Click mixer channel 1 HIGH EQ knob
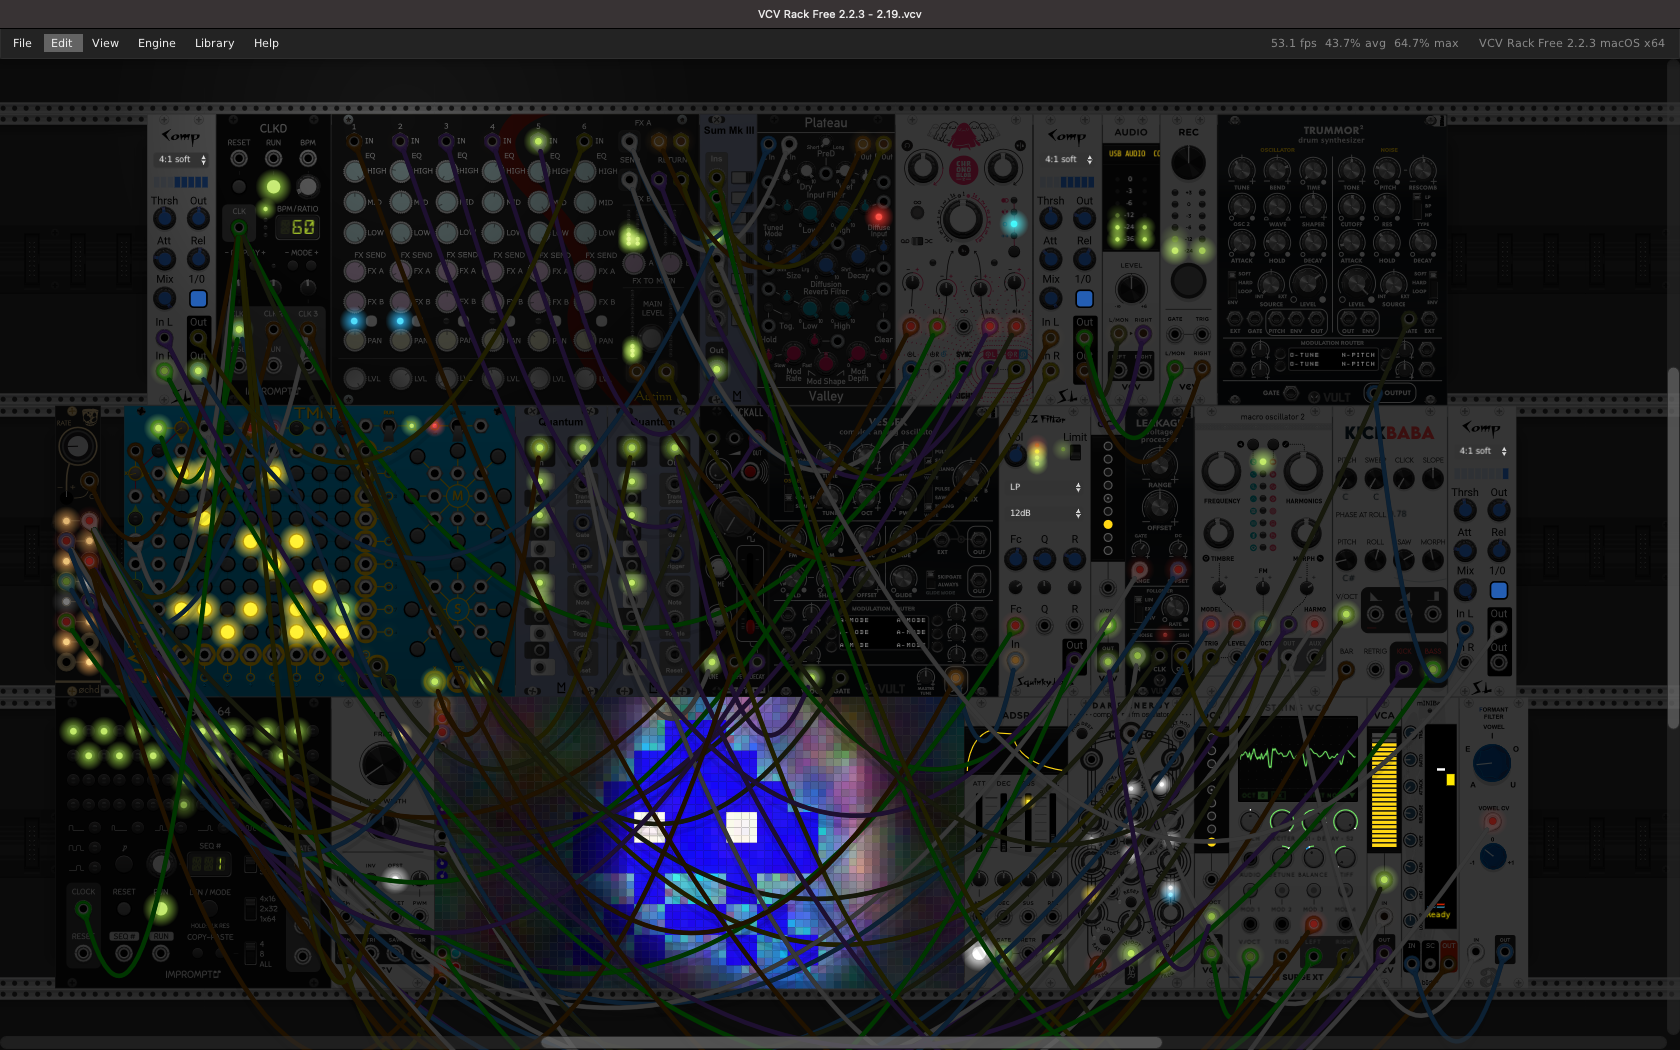 coord(354,171)
